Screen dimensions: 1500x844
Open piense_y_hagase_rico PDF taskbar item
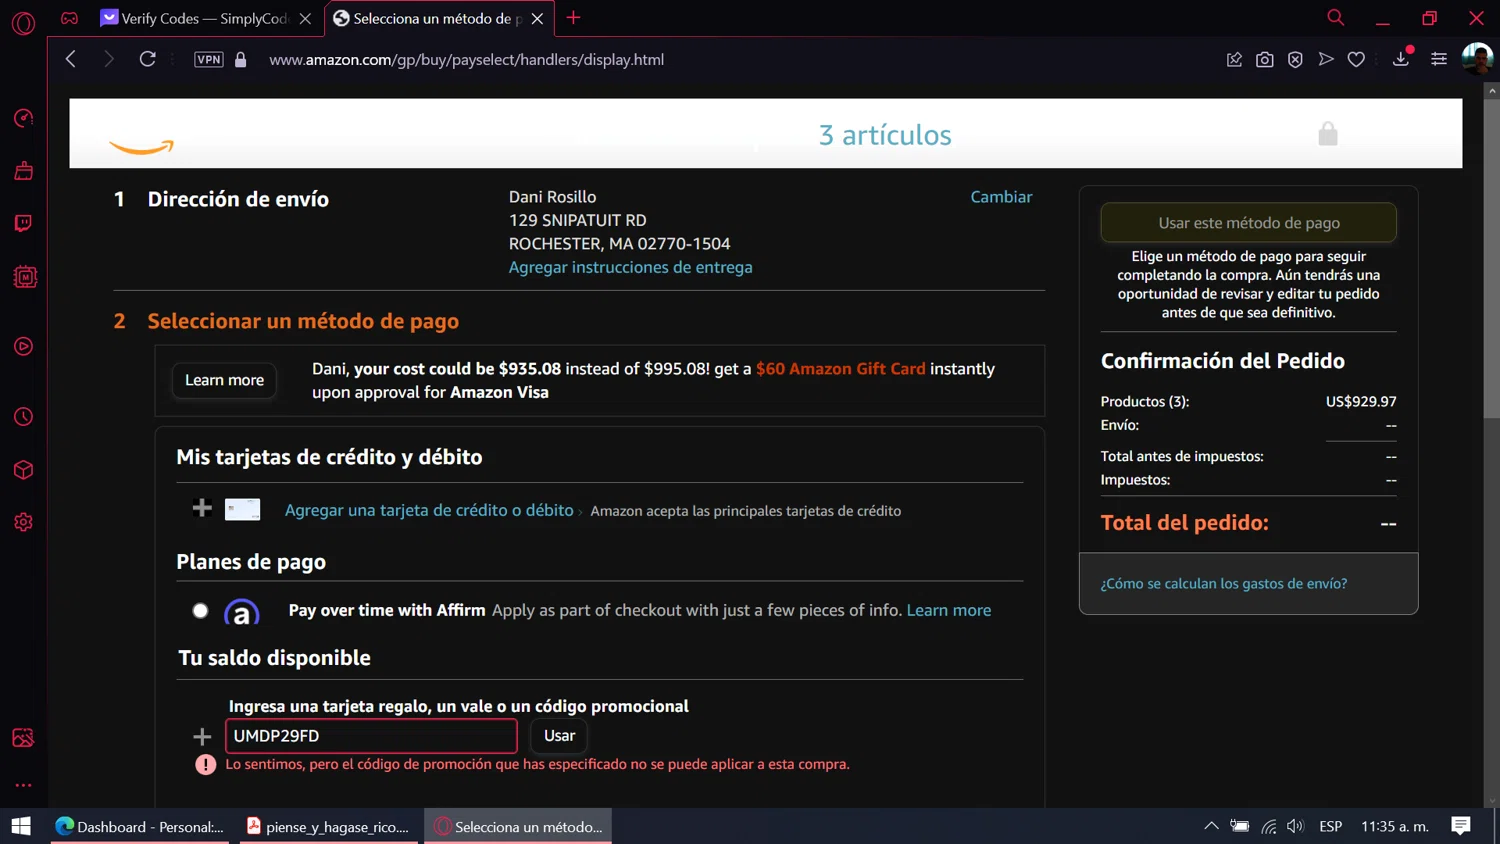tap(328, 826)
